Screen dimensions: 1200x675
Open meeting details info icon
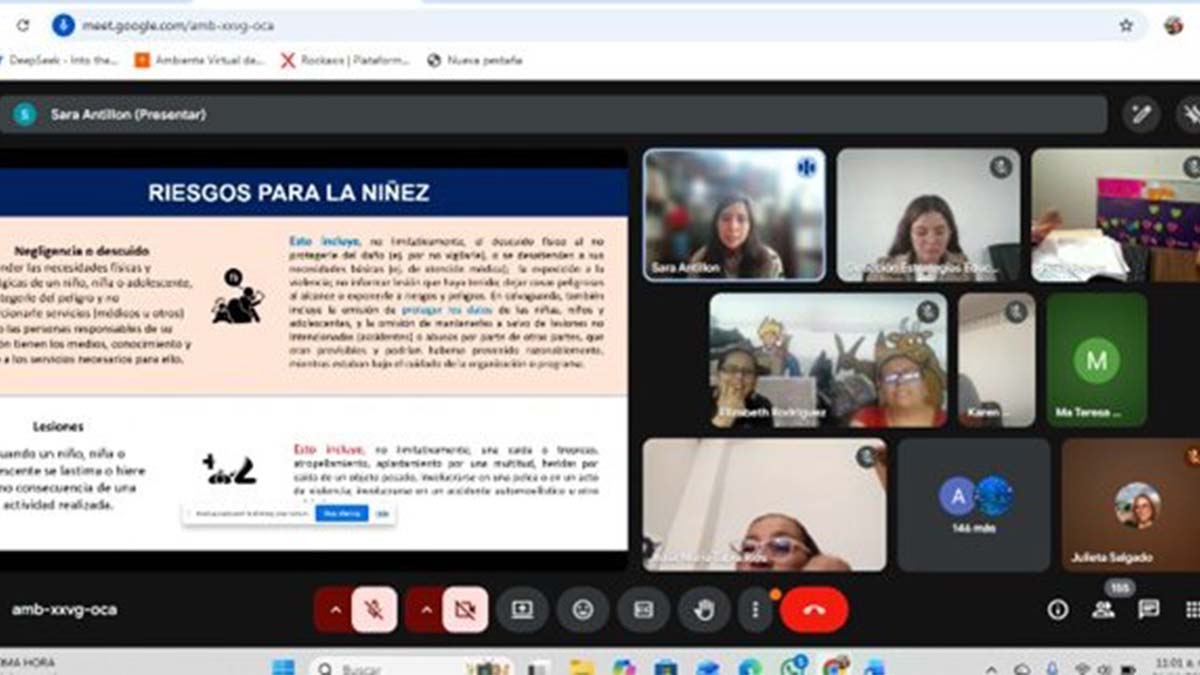point(1057,610)
